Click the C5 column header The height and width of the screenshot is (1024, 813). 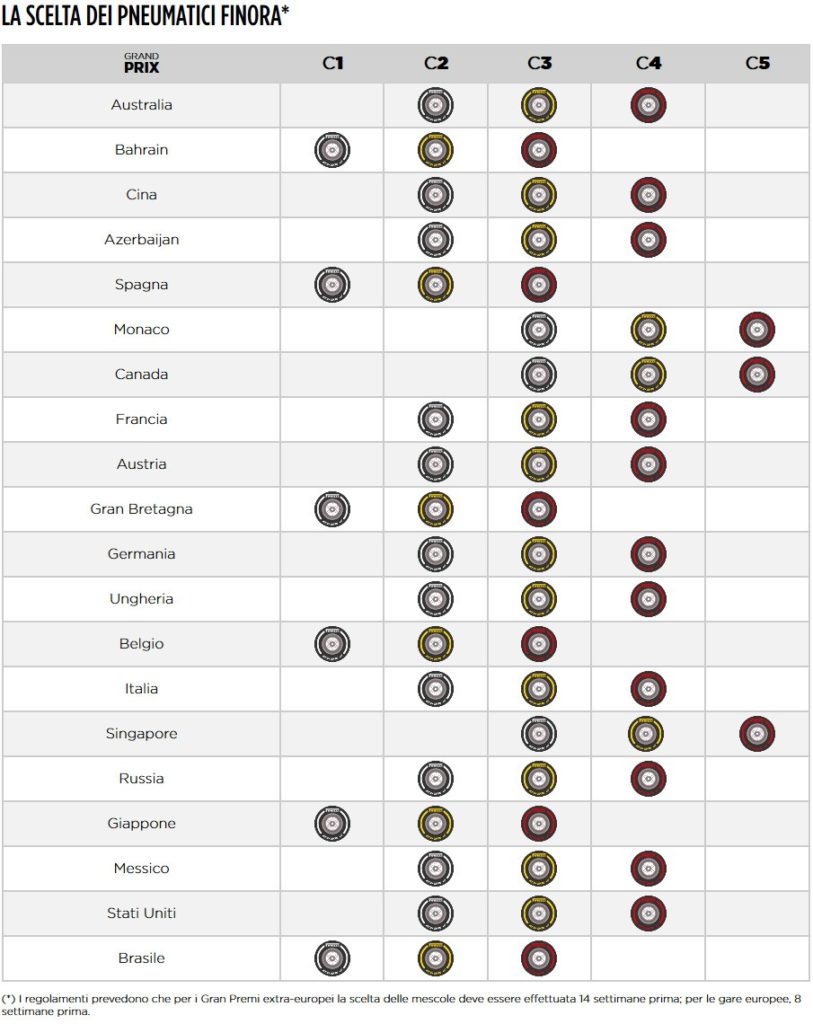pyautogui.click(x=757, y=63)
